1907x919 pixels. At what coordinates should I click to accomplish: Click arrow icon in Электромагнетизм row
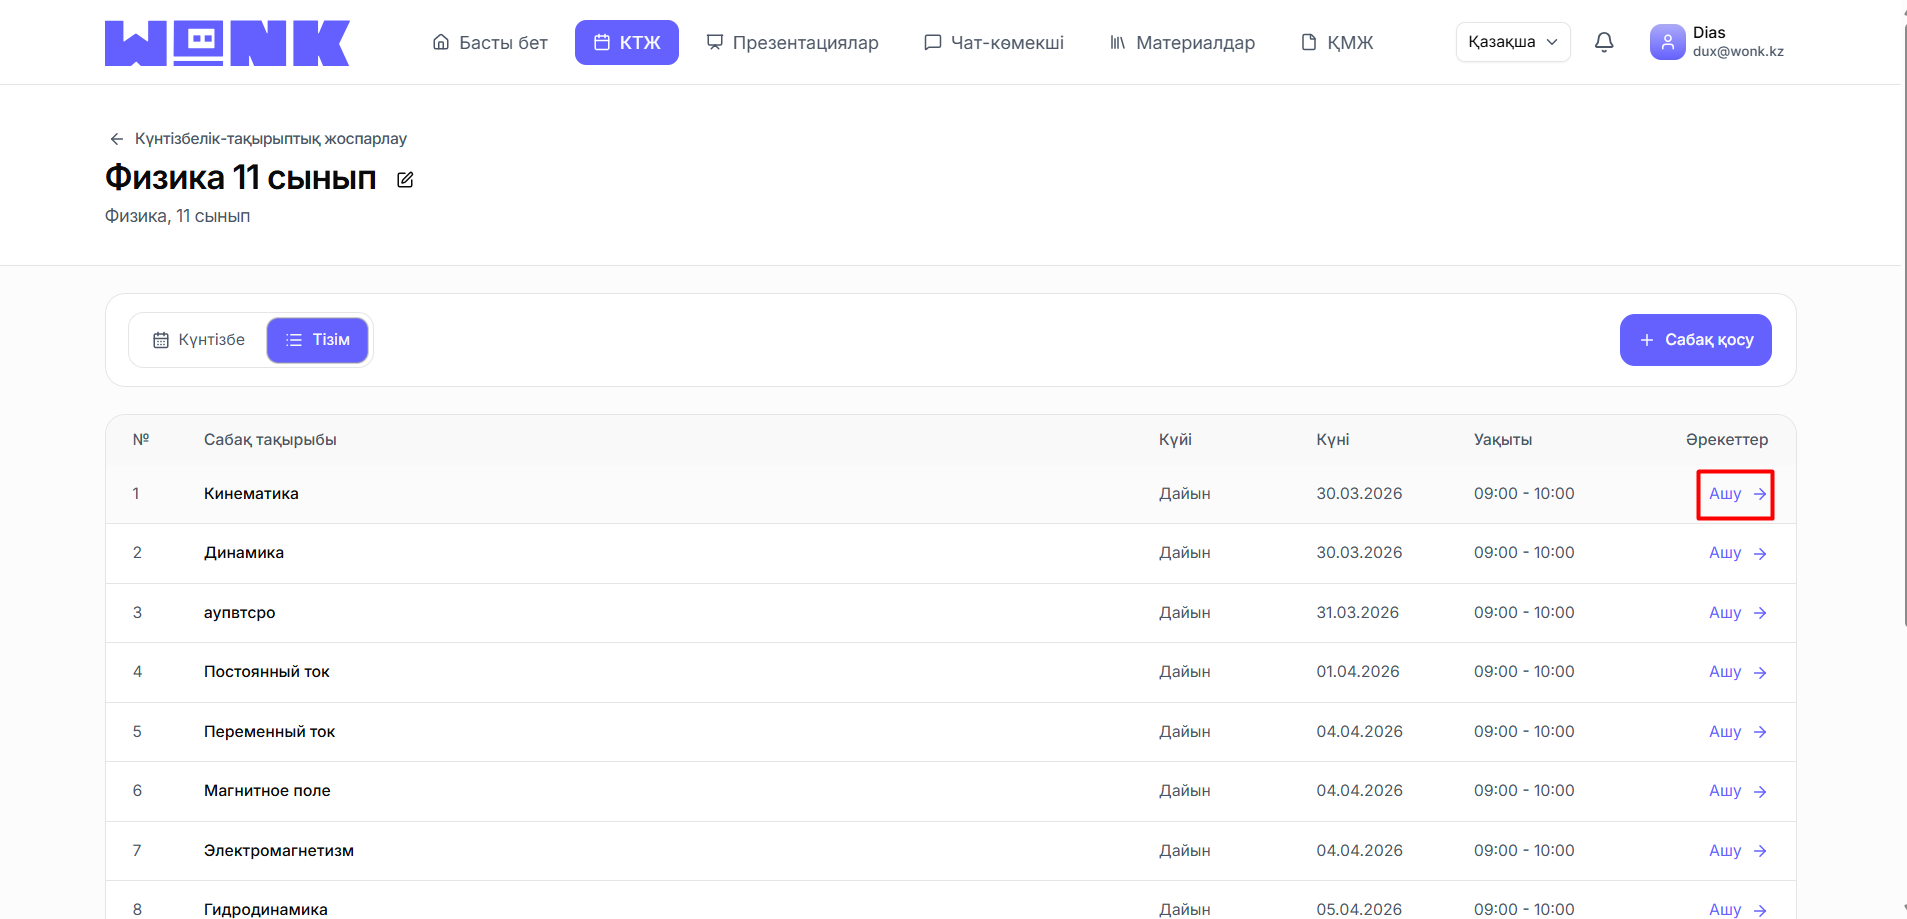pos(1760,851)
